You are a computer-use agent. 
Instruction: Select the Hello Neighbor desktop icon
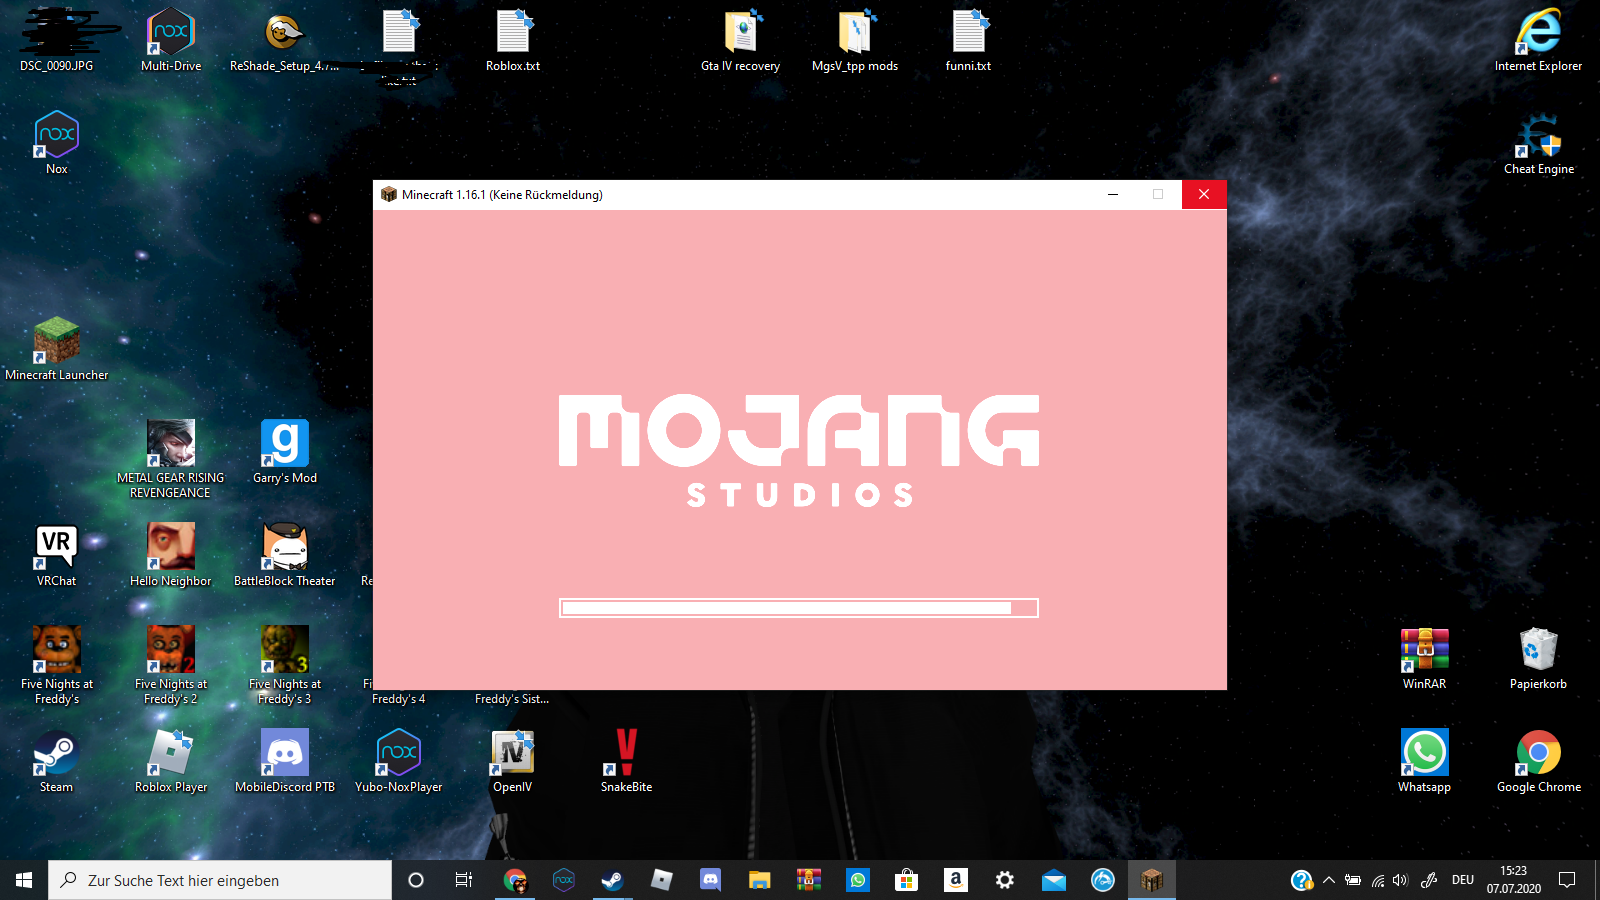pos(171,546)
